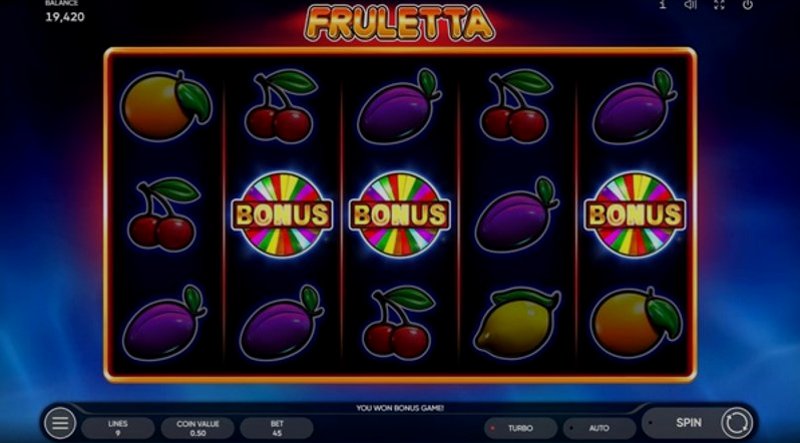Click the Bonus wheel on third reel
Screen dimensions: 800x443
pyautogui.click(x=399, y=214)
